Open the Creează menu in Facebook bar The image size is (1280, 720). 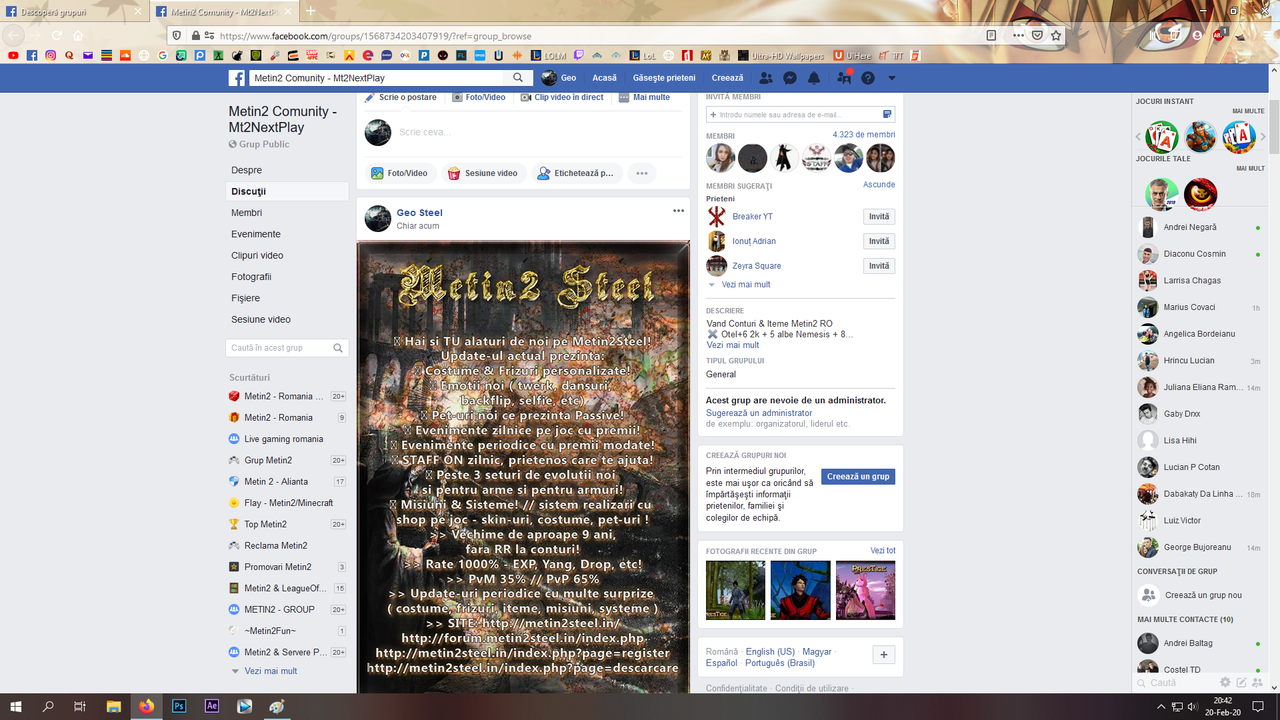[x=728, y=78]
